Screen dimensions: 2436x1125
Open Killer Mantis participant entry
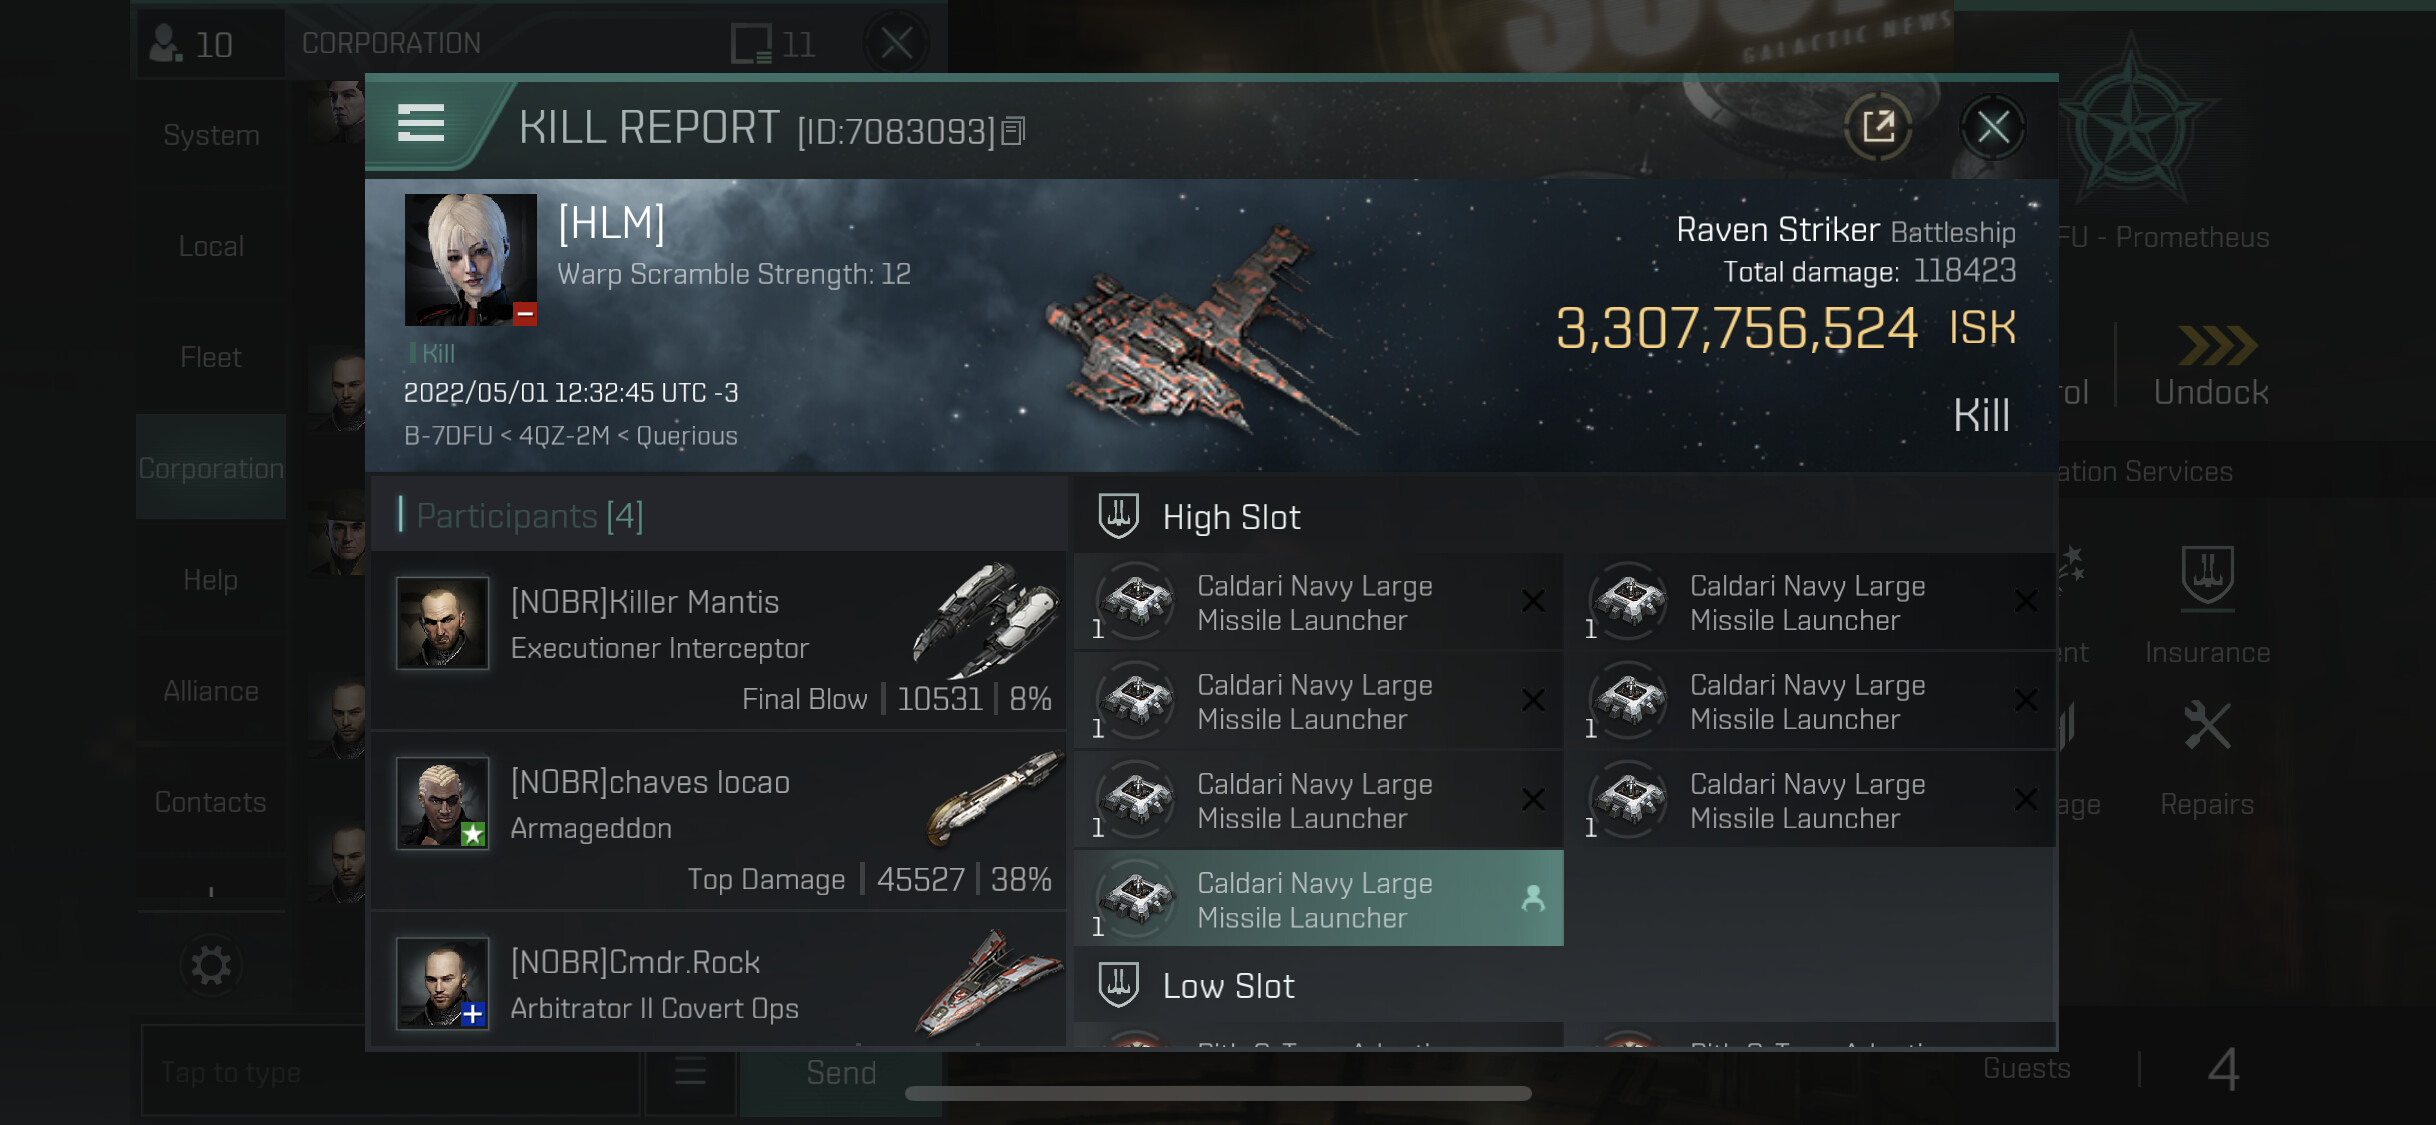718,641
